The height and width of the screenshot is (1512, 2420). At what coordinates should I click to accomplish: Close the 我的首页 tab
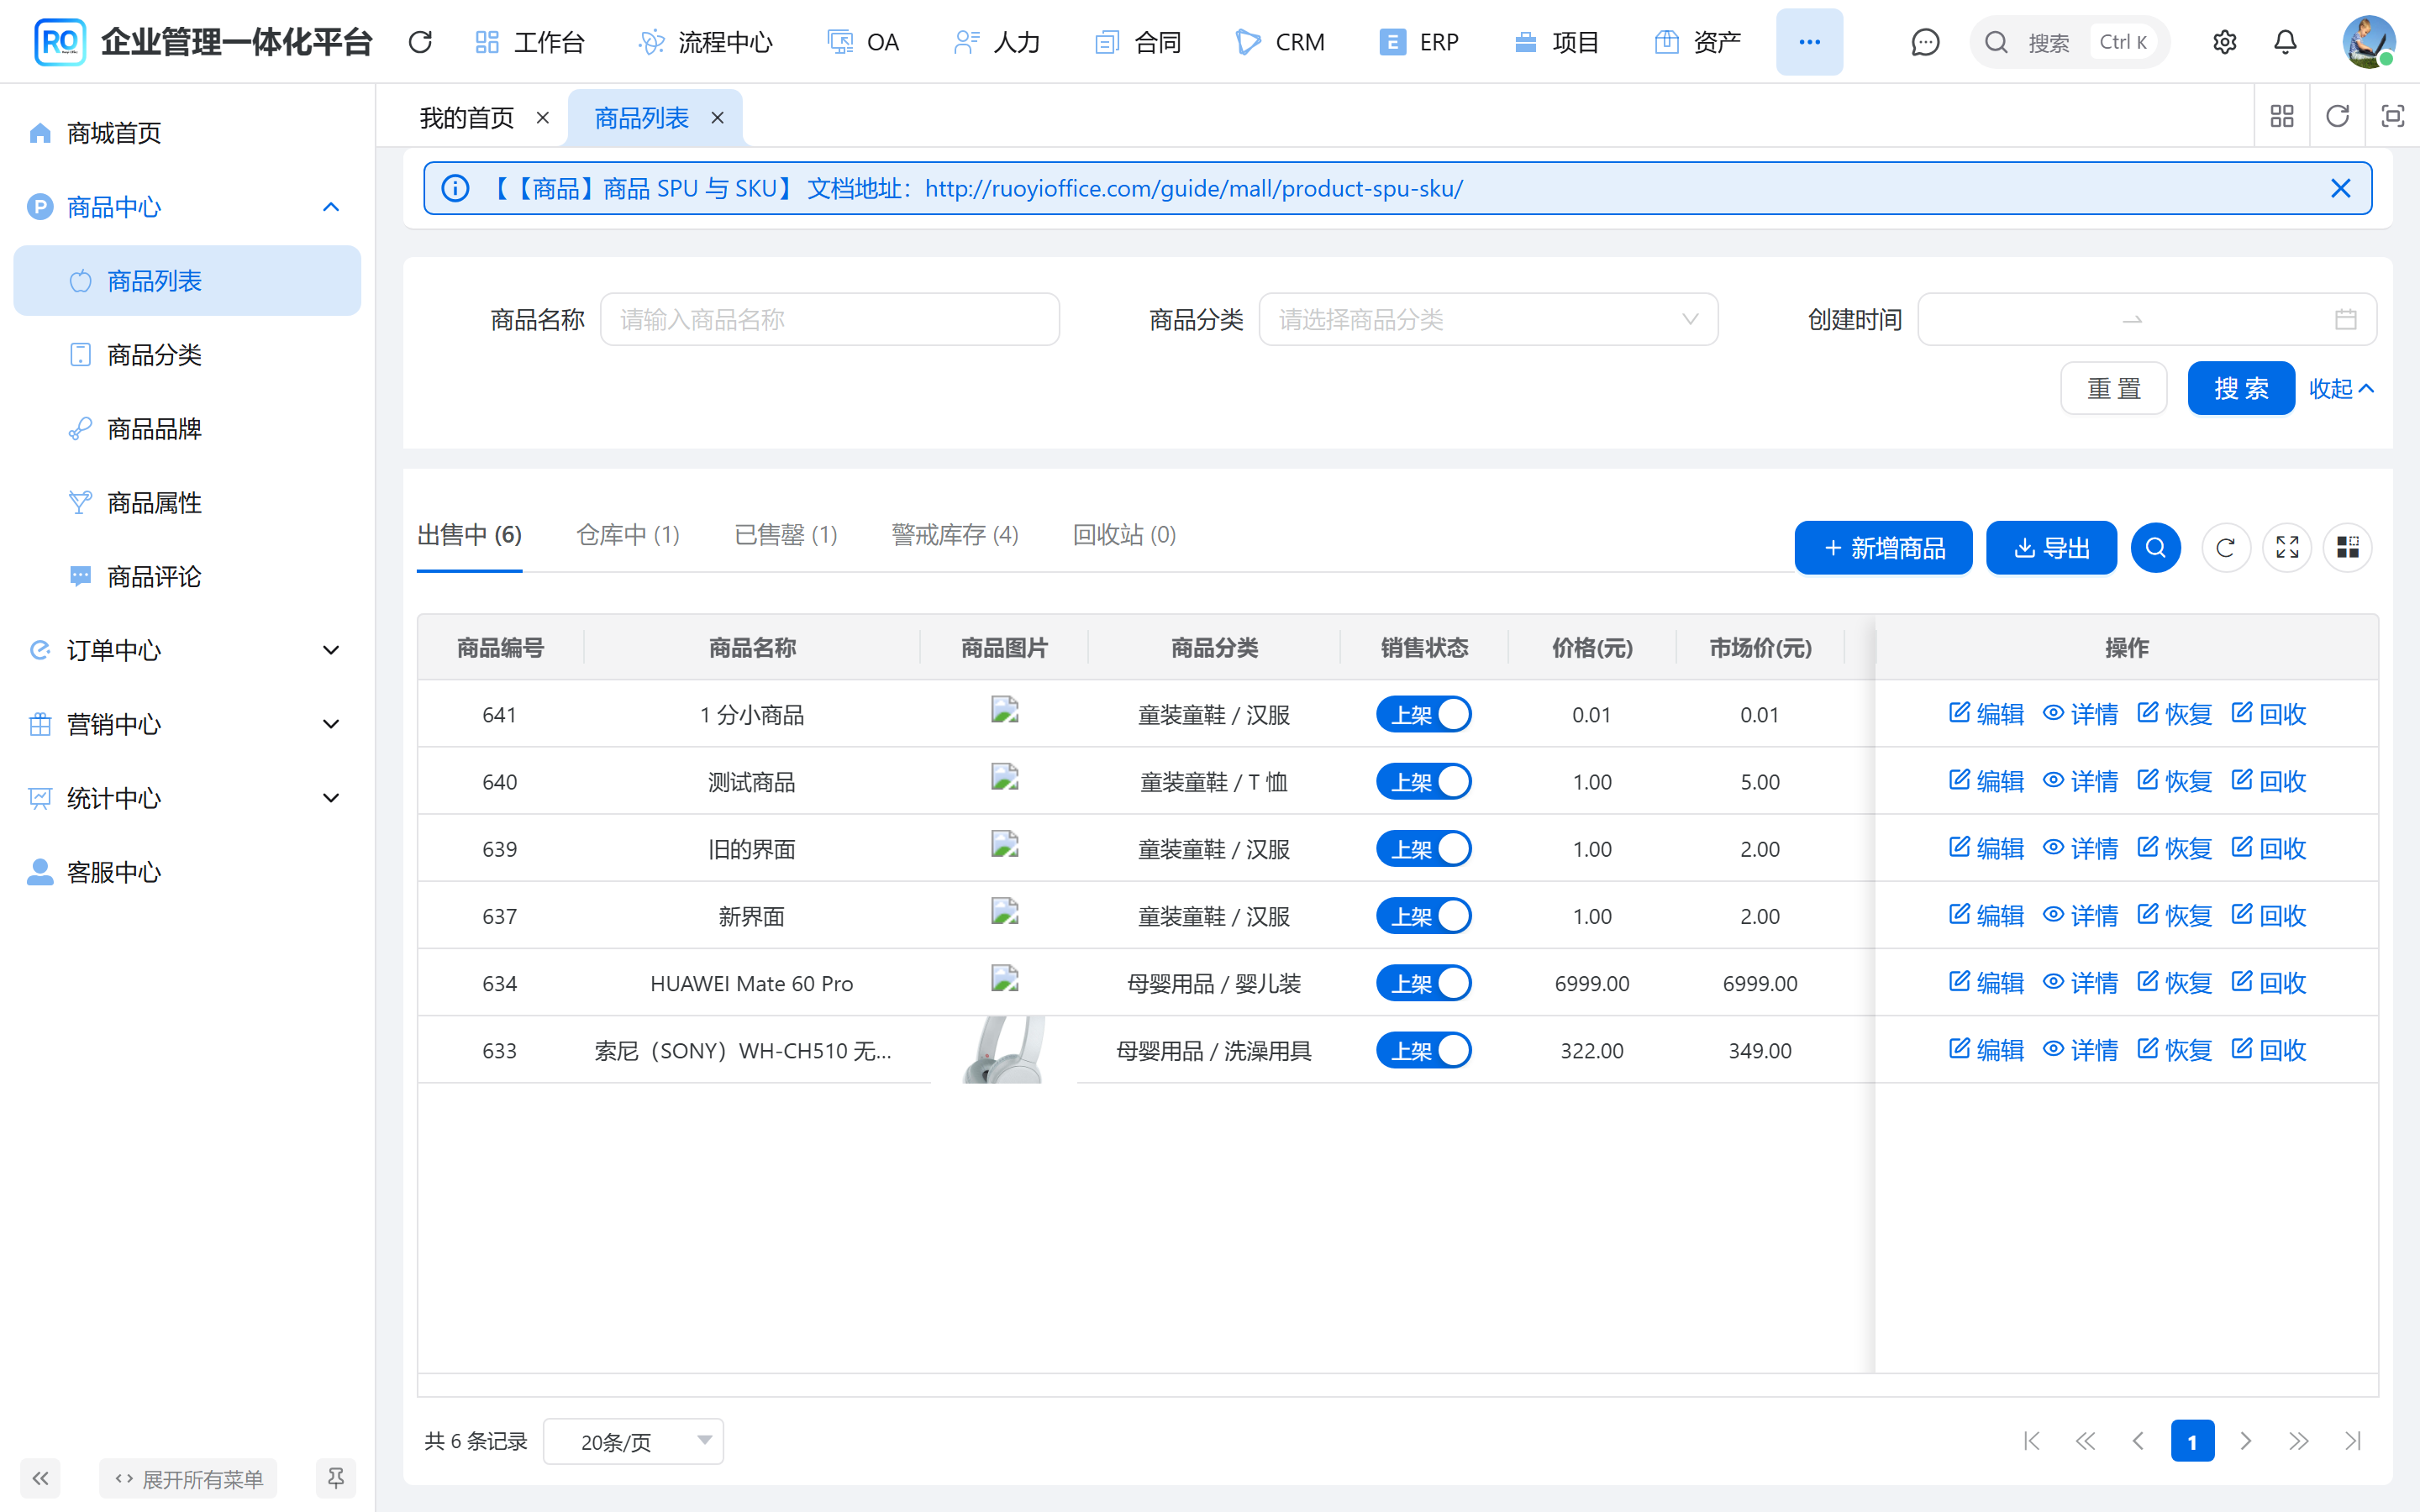pyautogui.click(x=543, y=118)
